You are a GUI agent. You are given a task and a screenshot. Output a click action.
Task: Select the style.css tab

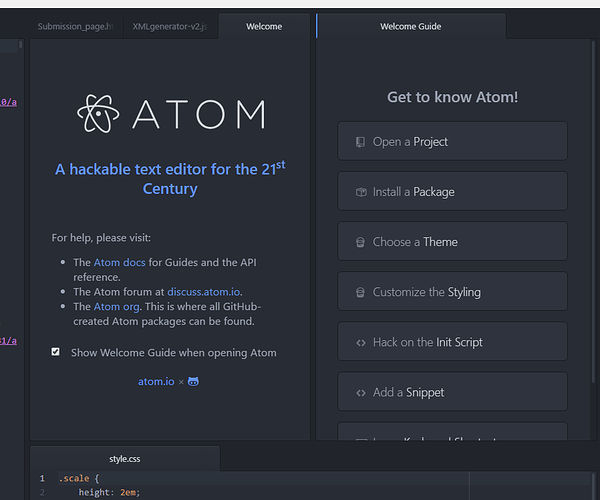click(125, 459)
